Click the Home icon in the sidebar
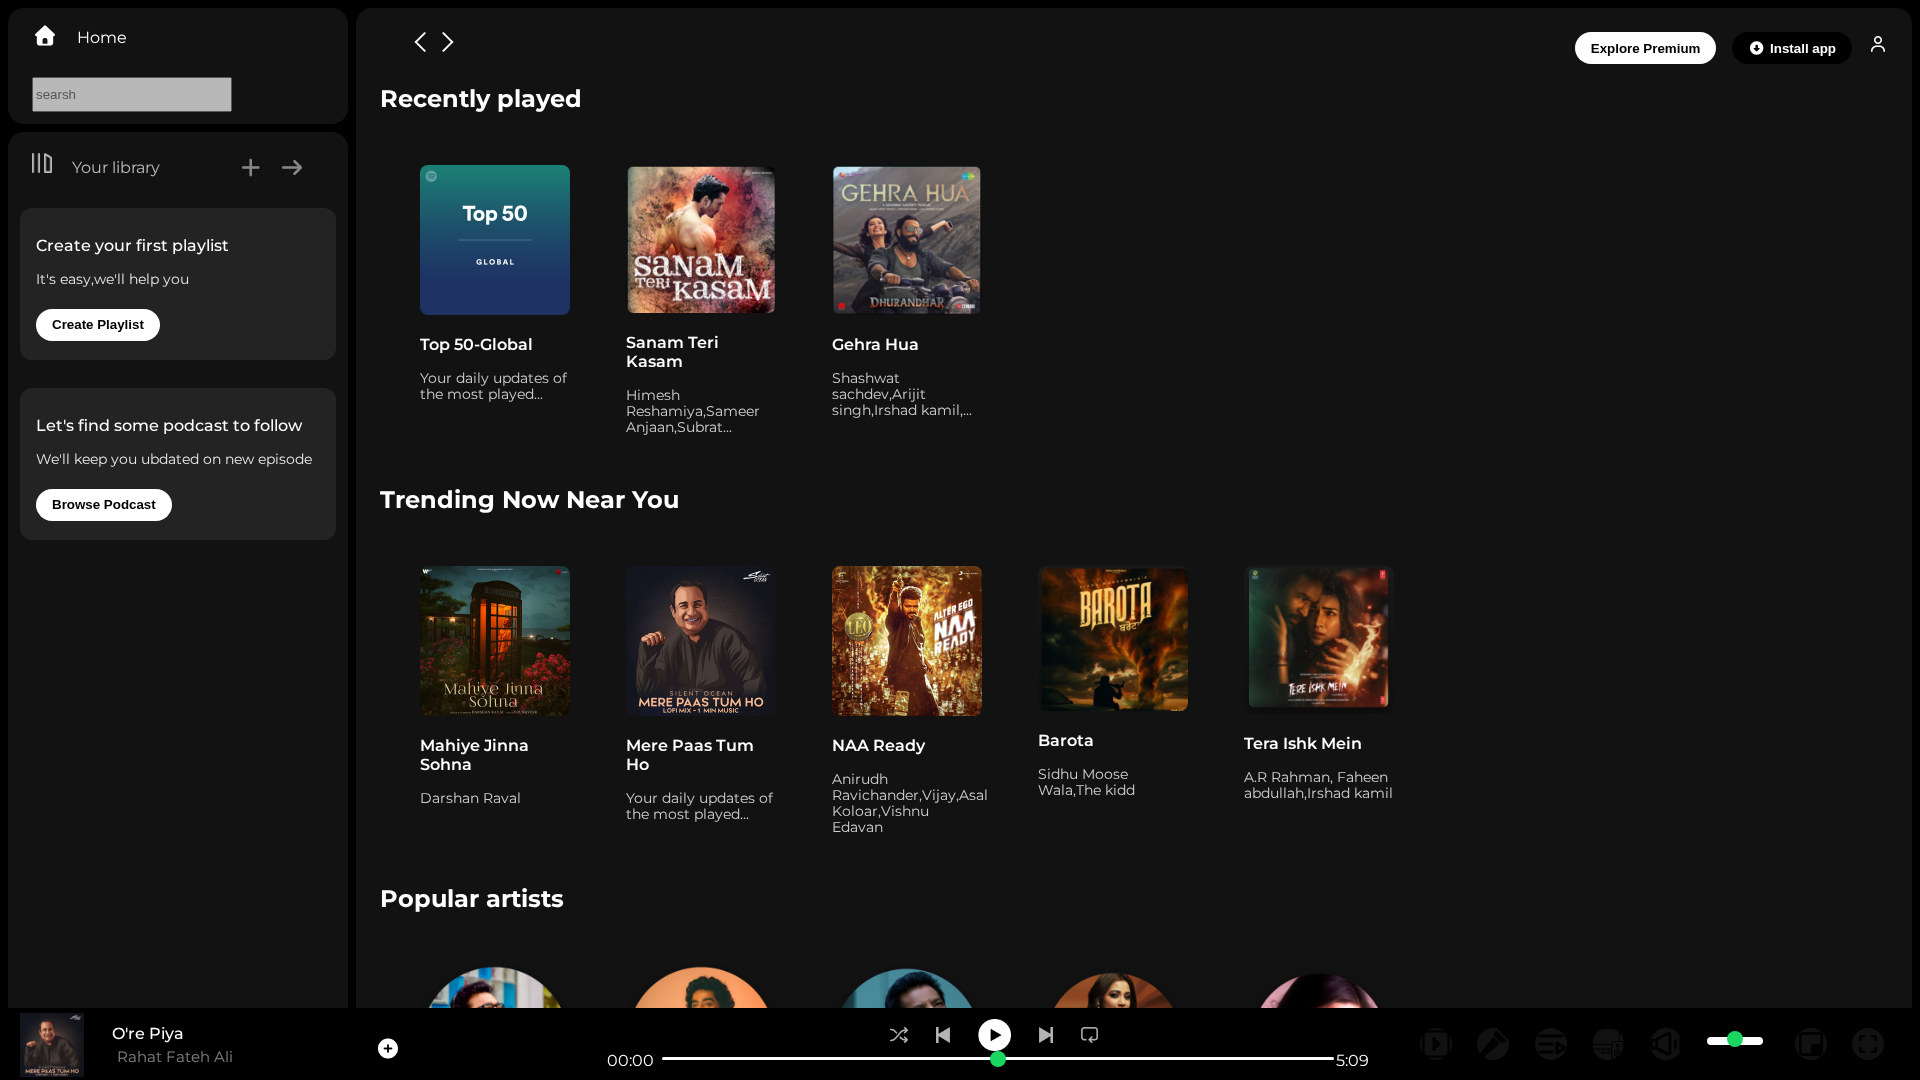 (x=45, y=36)
